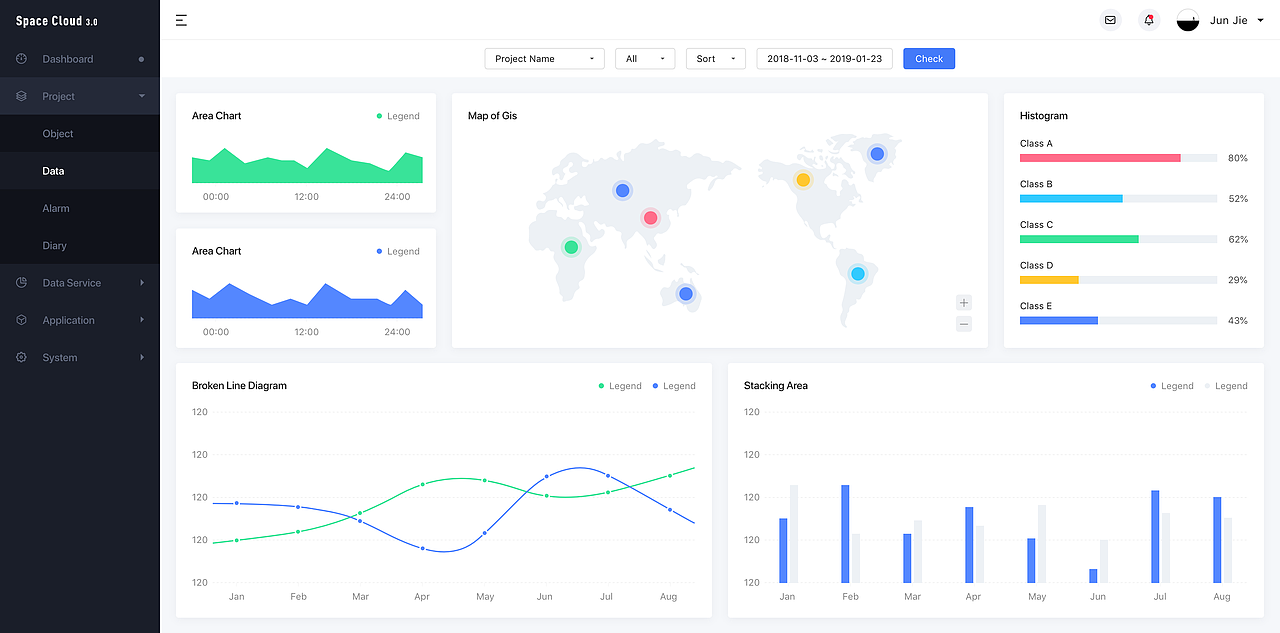Screen dimensions: 1280x633
Task: Select the cyan map marker in South America
Action: pyautogui.click(x=857, y=274)
